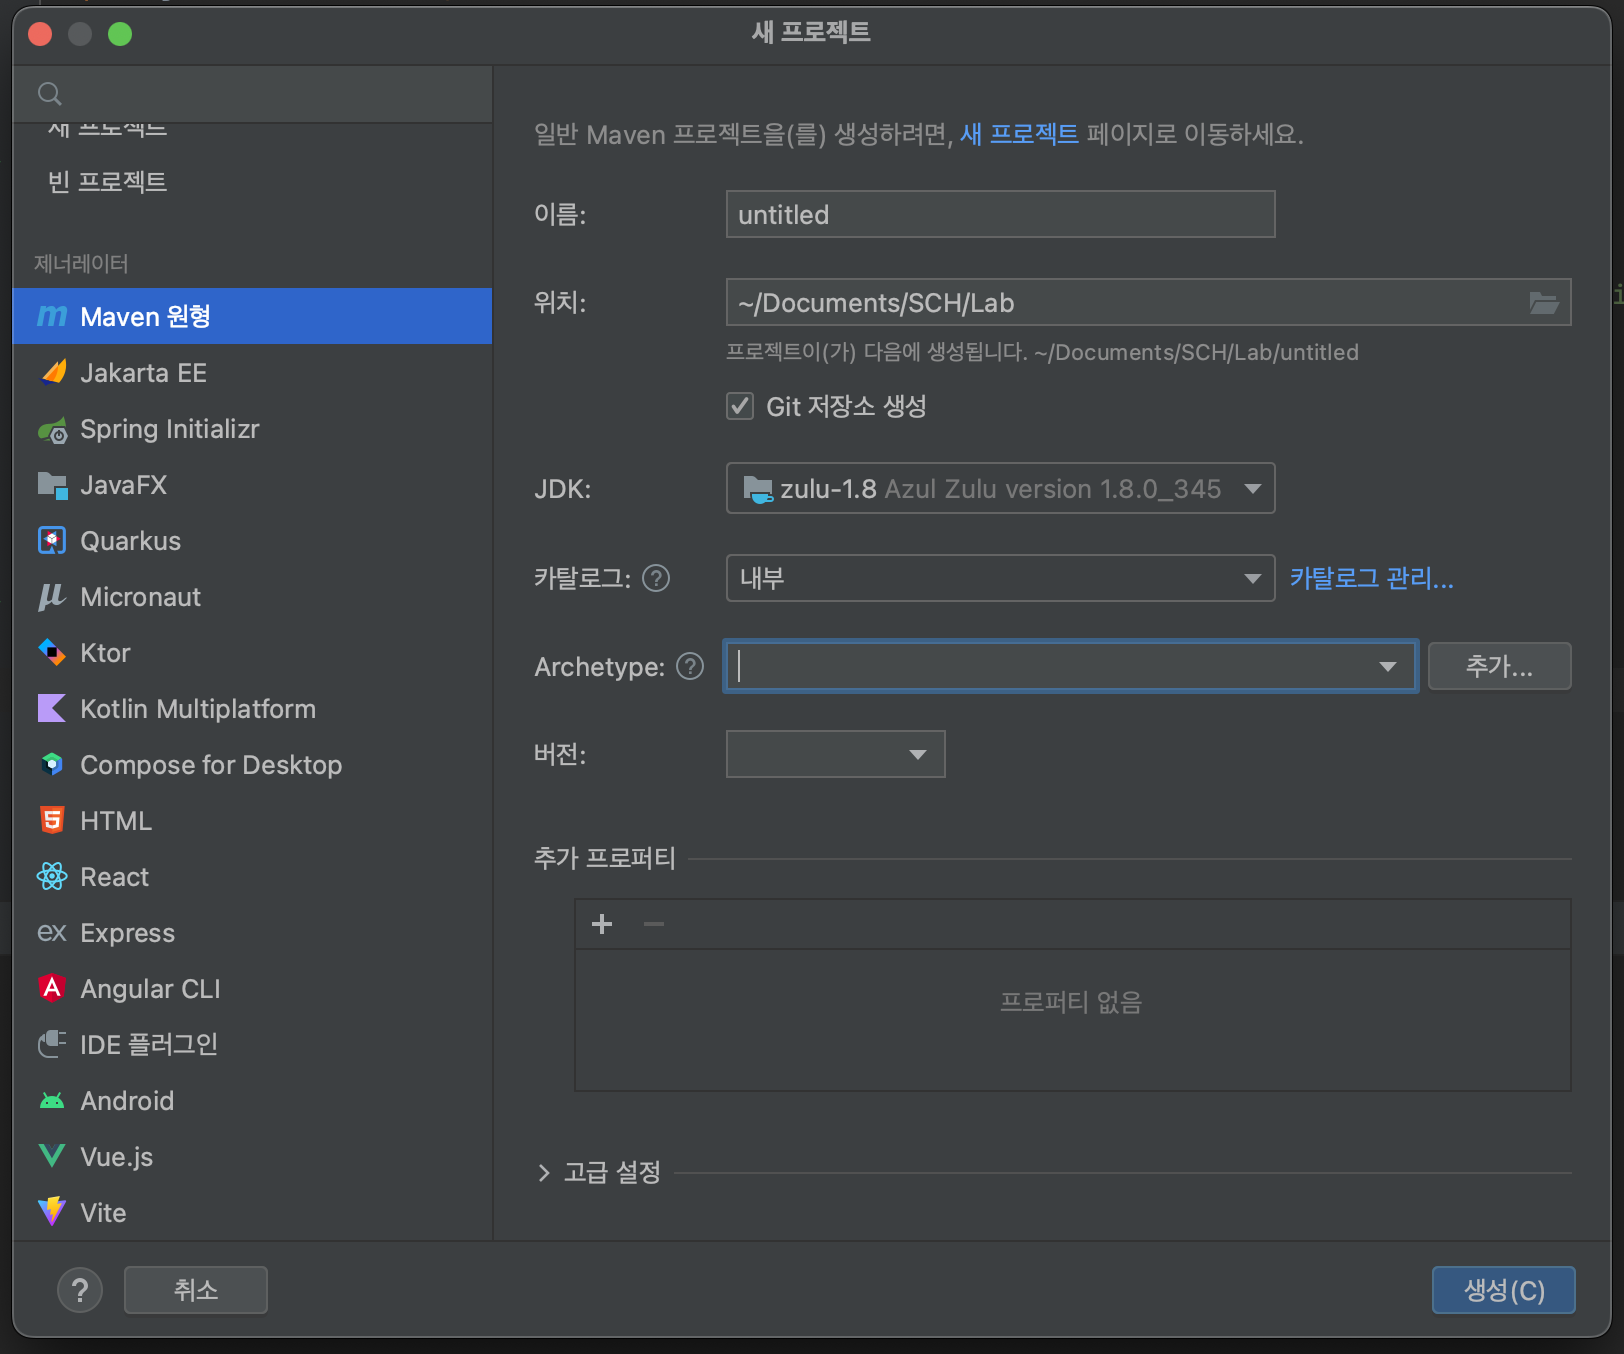This screenshot has height=1354, width=1624.
Task: Follow the 새 프로젝트 page link
Action: 1019,134
